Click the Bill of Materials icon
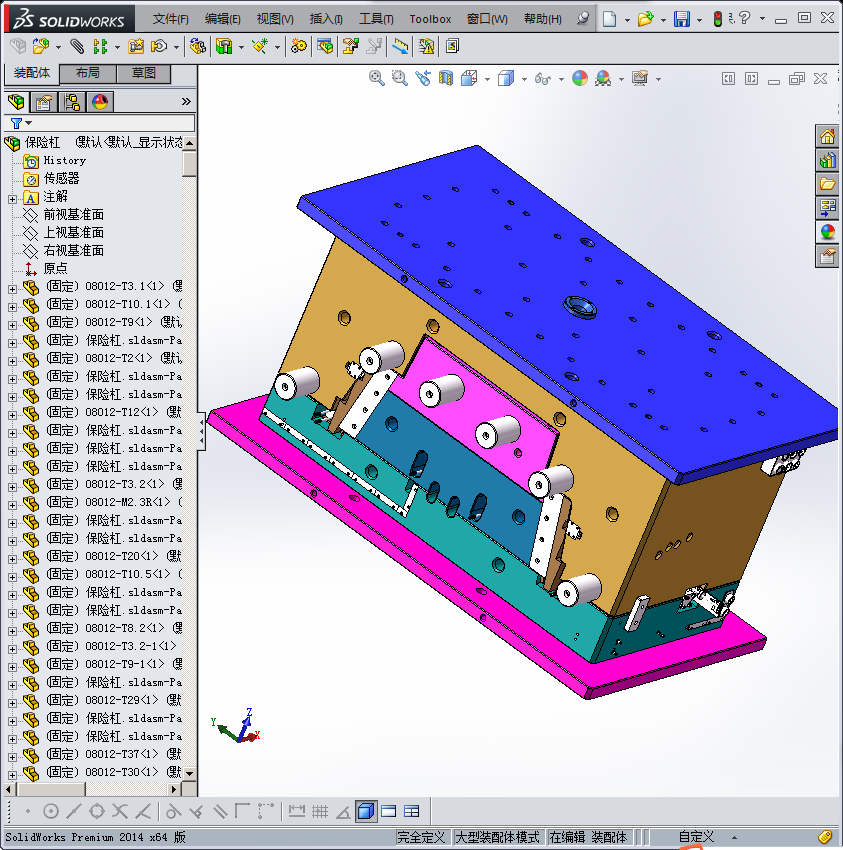The width and height of the screenshot is (843, 850). click(325, 46)
